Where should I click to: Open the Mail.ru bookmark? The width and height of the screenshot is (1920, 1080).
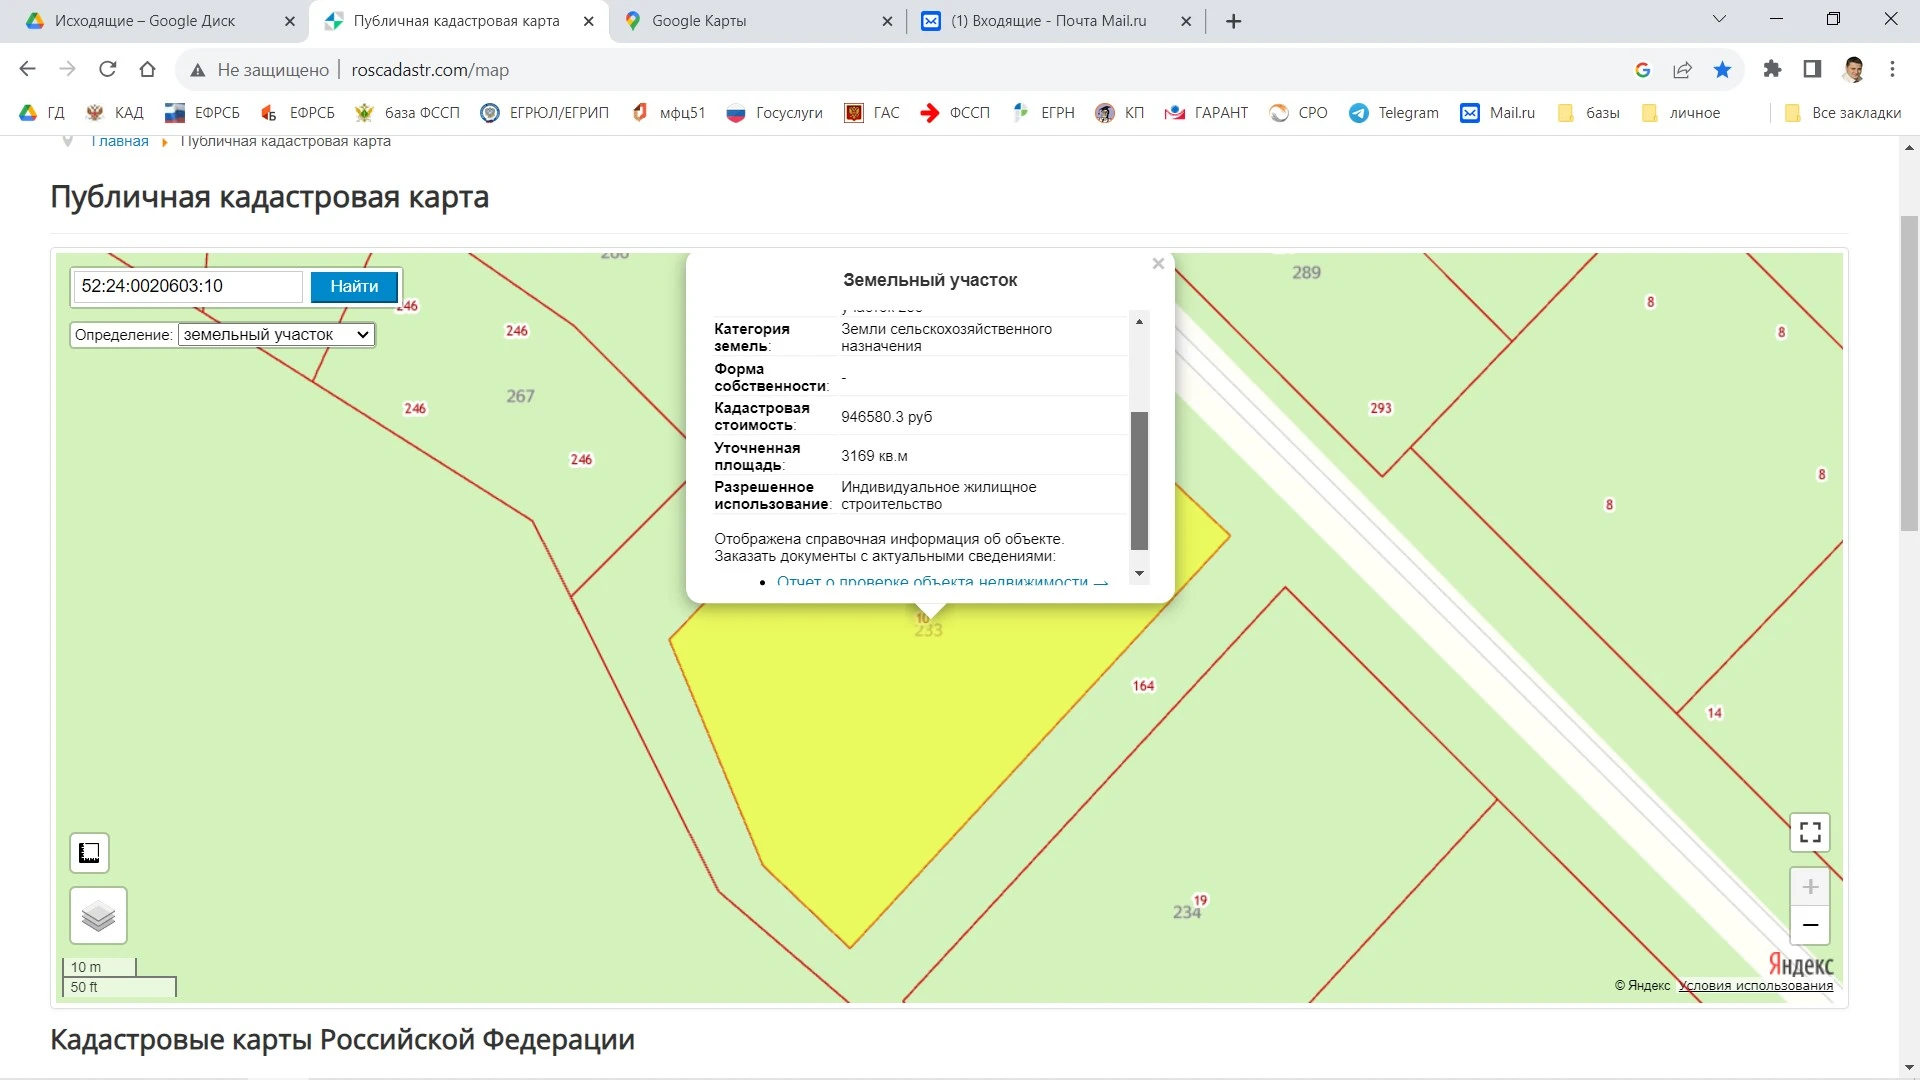click(x=1497, y=113)
